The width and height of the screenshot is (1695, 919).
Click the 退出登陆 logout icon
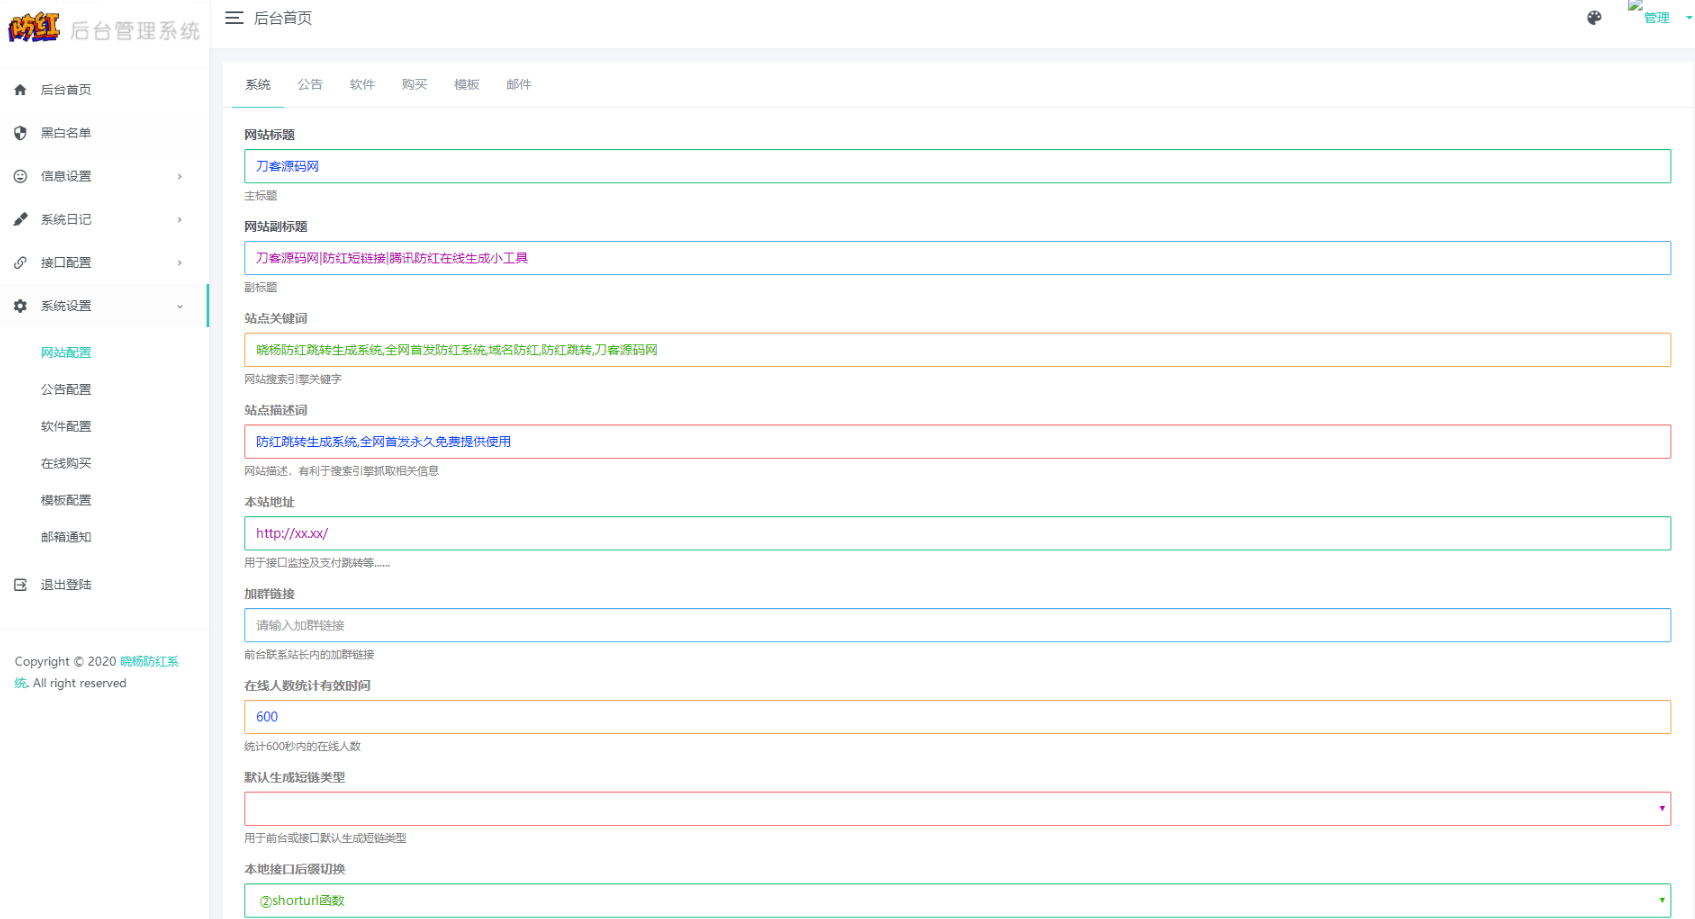click(x=20, y=585)
